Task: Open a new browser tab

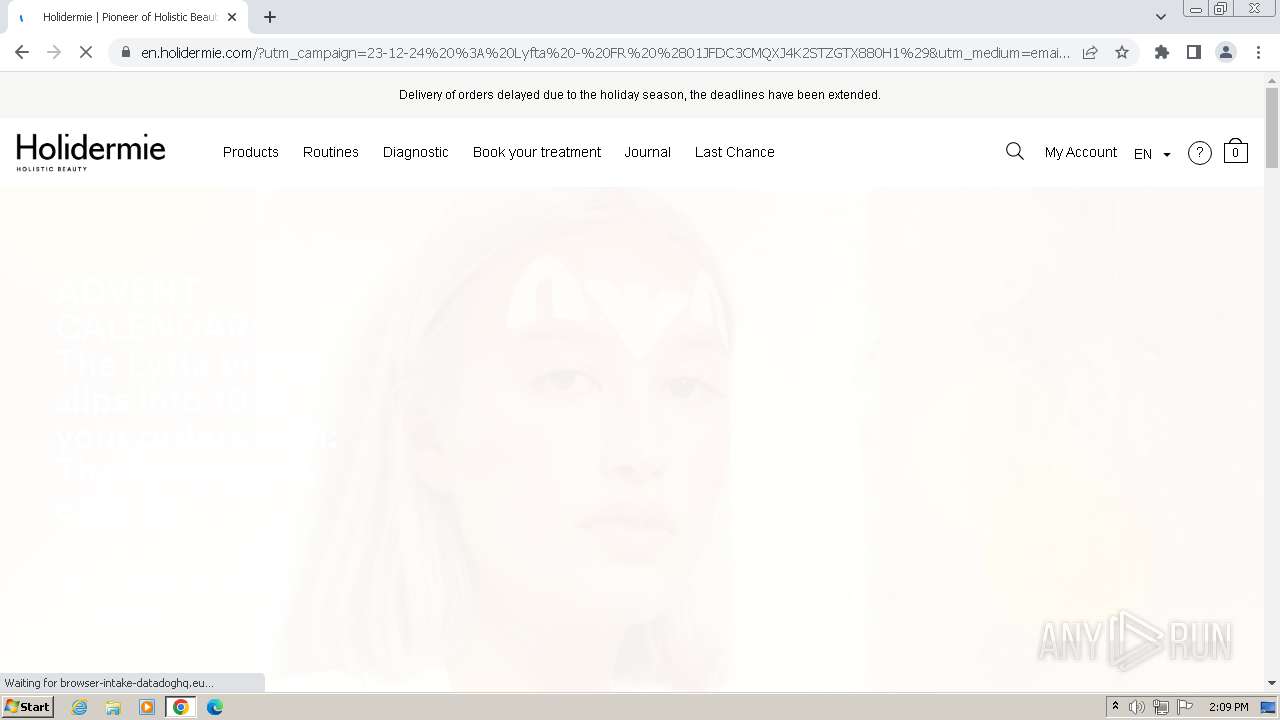Action: [x=270, y=17]
